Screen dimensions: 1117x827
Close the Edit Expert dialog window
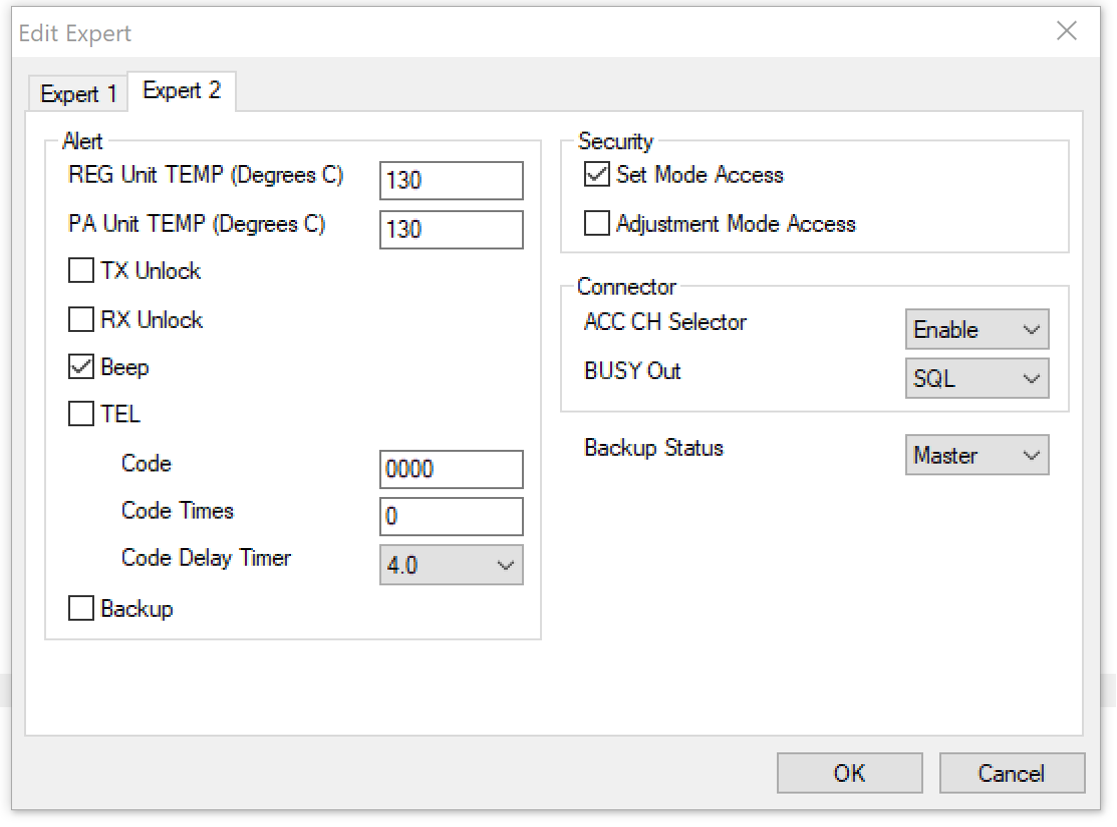(1067, 32)
